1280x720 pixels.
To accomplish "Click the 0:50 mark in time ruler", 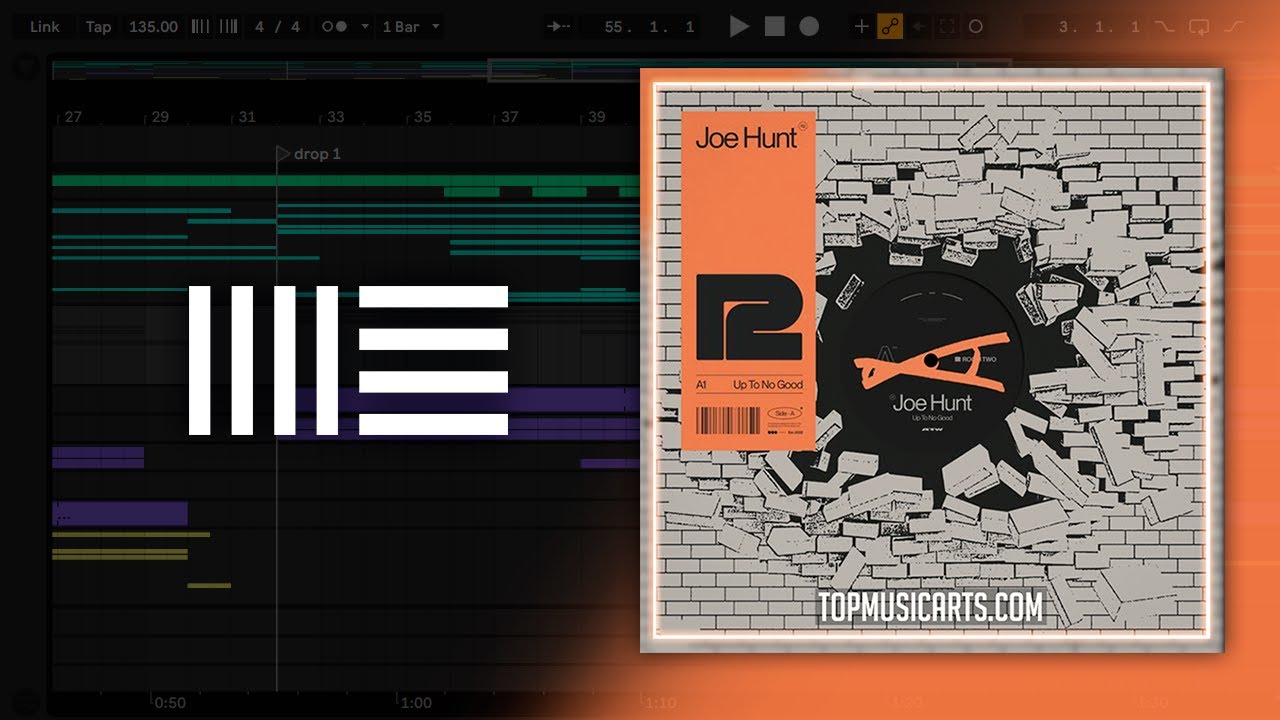I will (x=170, y=702).
